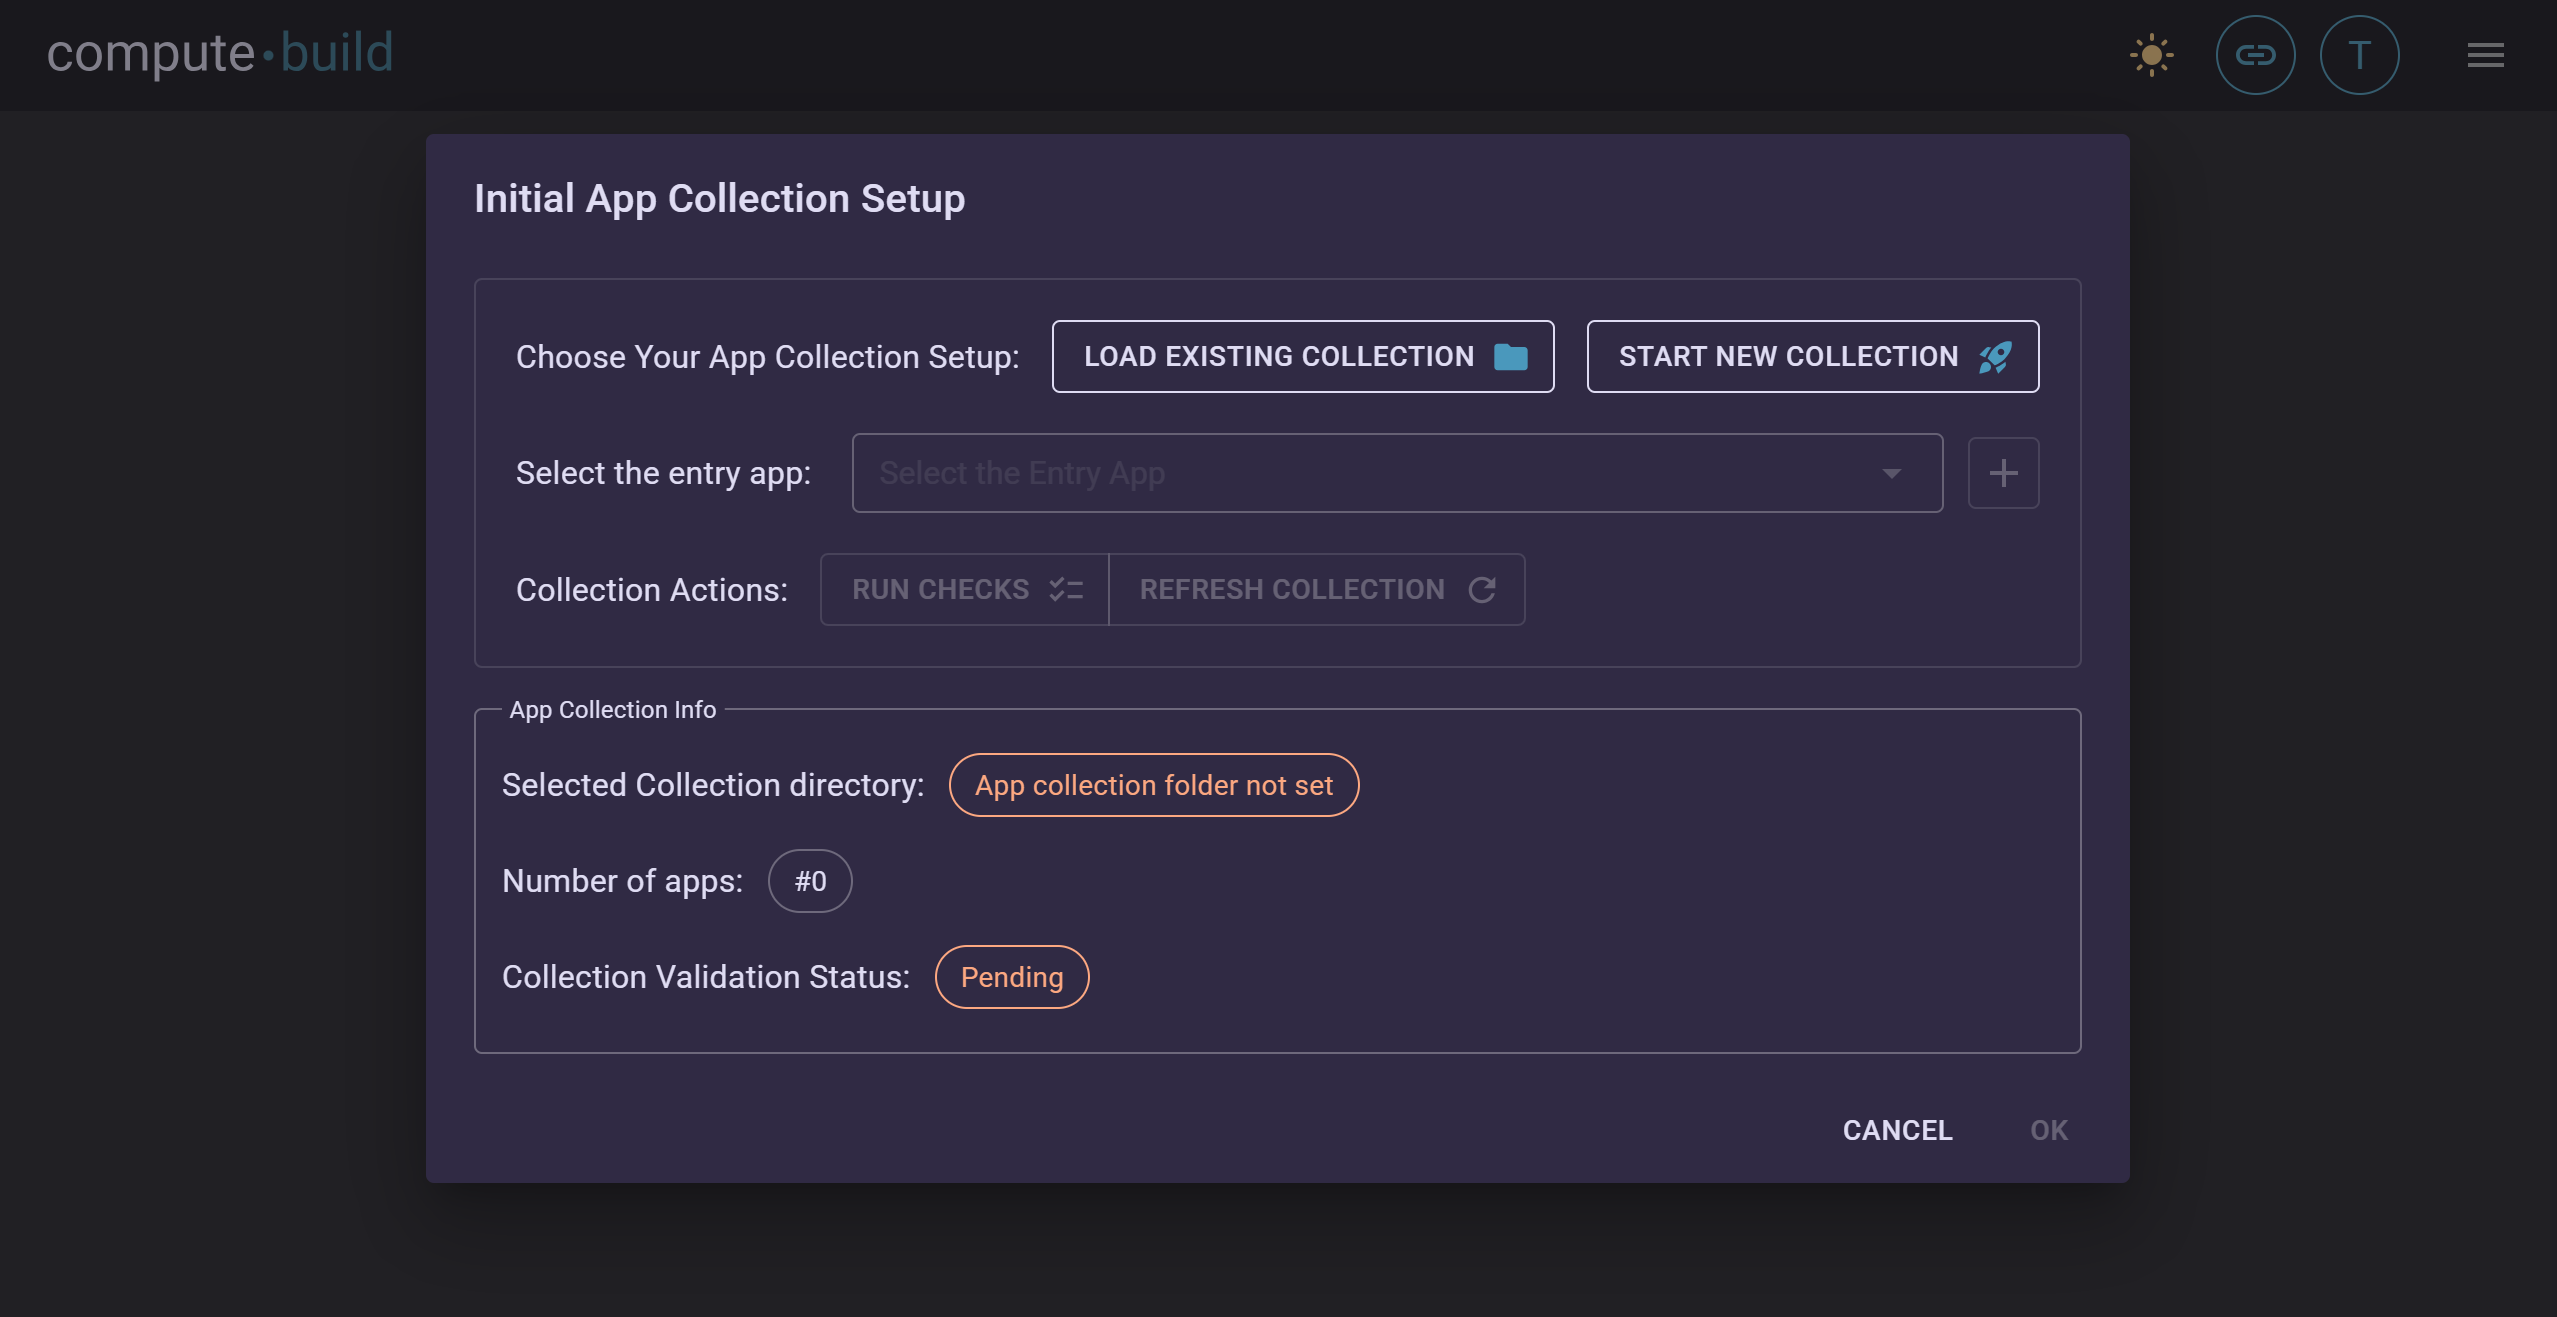Click the compute·build logo
This screenshot has height=1317, width=2557.
[220, 52]
